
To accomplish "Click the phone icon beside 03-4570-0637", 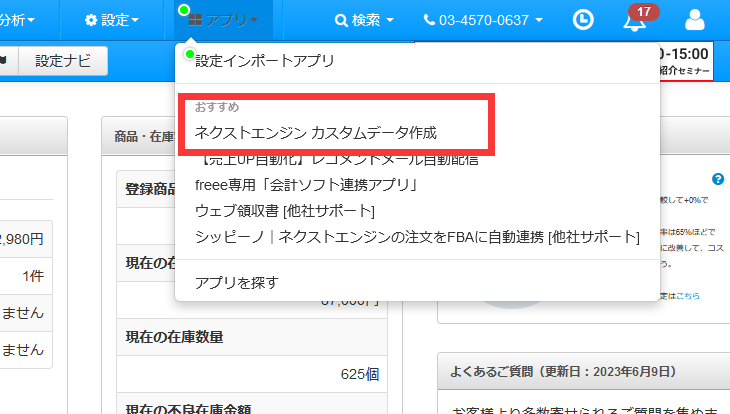I will (x=430, y=20).
